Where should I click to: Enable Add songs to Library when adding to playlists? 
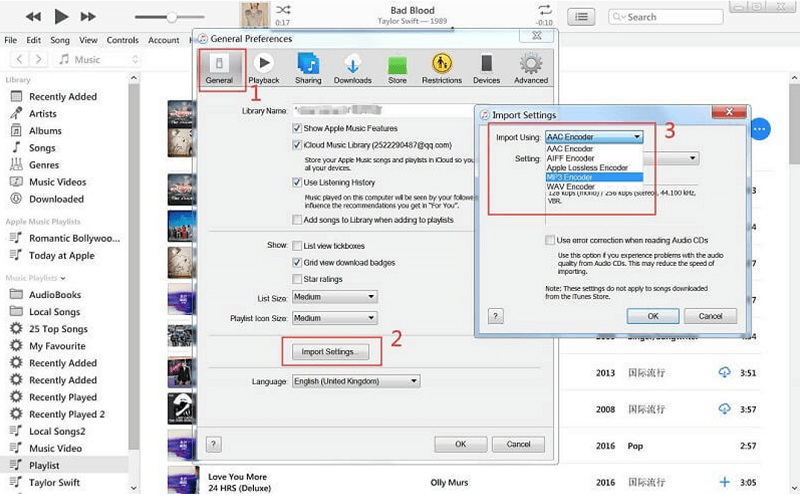click(297, 220)
